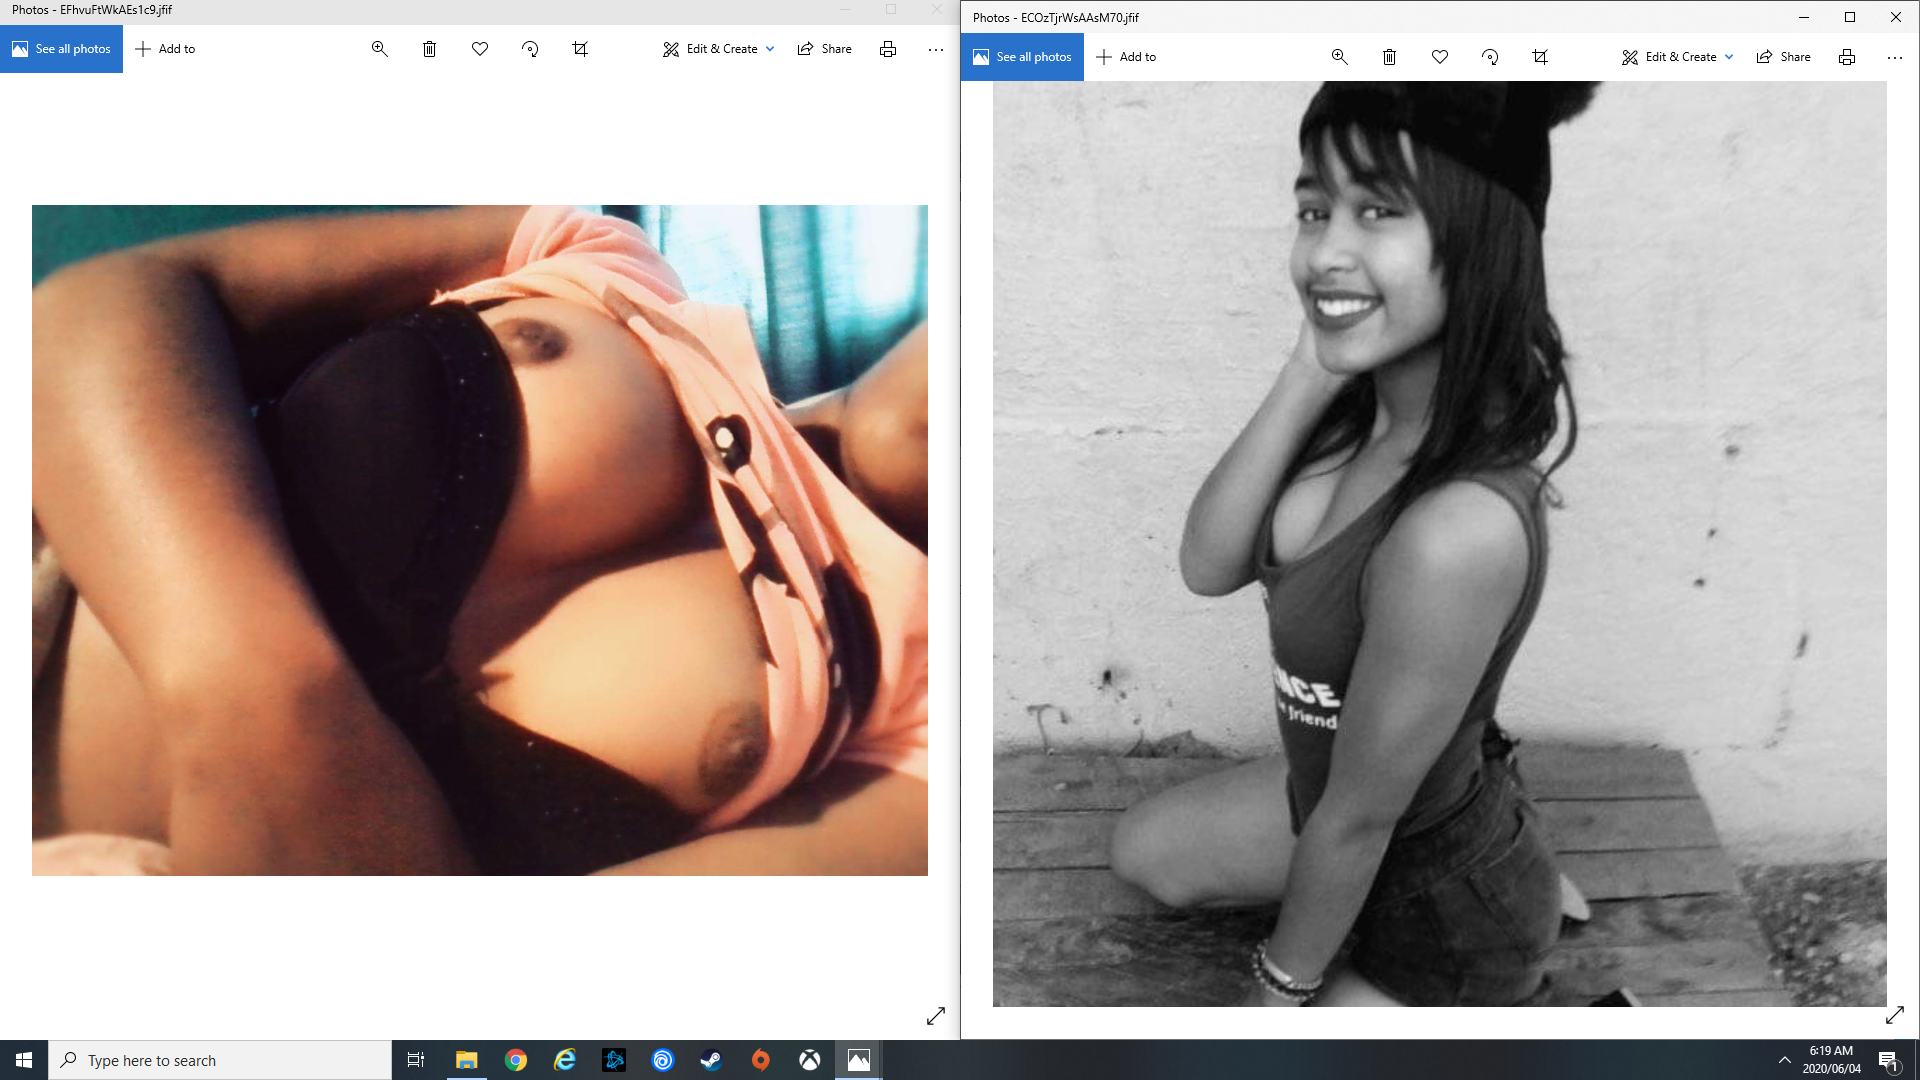Click the zoom icon in right Photos window
The image size is (1920, 1080).
[1339, 57]
